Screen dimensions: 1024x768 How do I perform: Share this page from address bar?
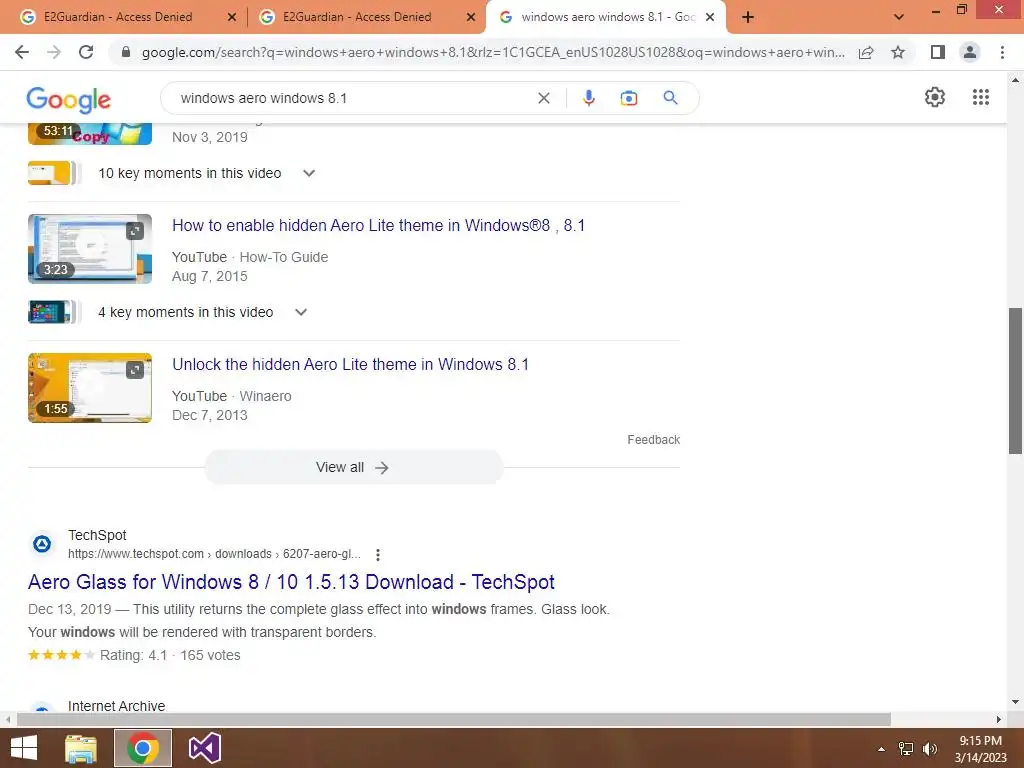866,52
